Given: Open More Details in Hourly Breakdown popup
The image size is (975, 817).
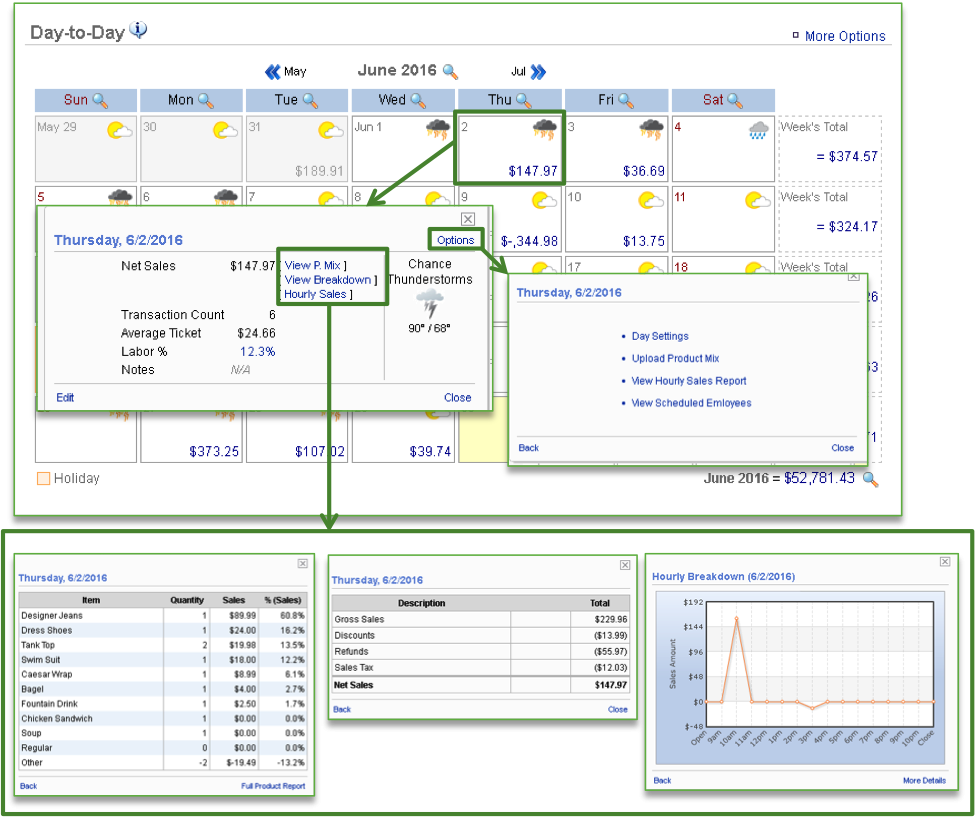Looking at the screenshot, I should [925, 780].
